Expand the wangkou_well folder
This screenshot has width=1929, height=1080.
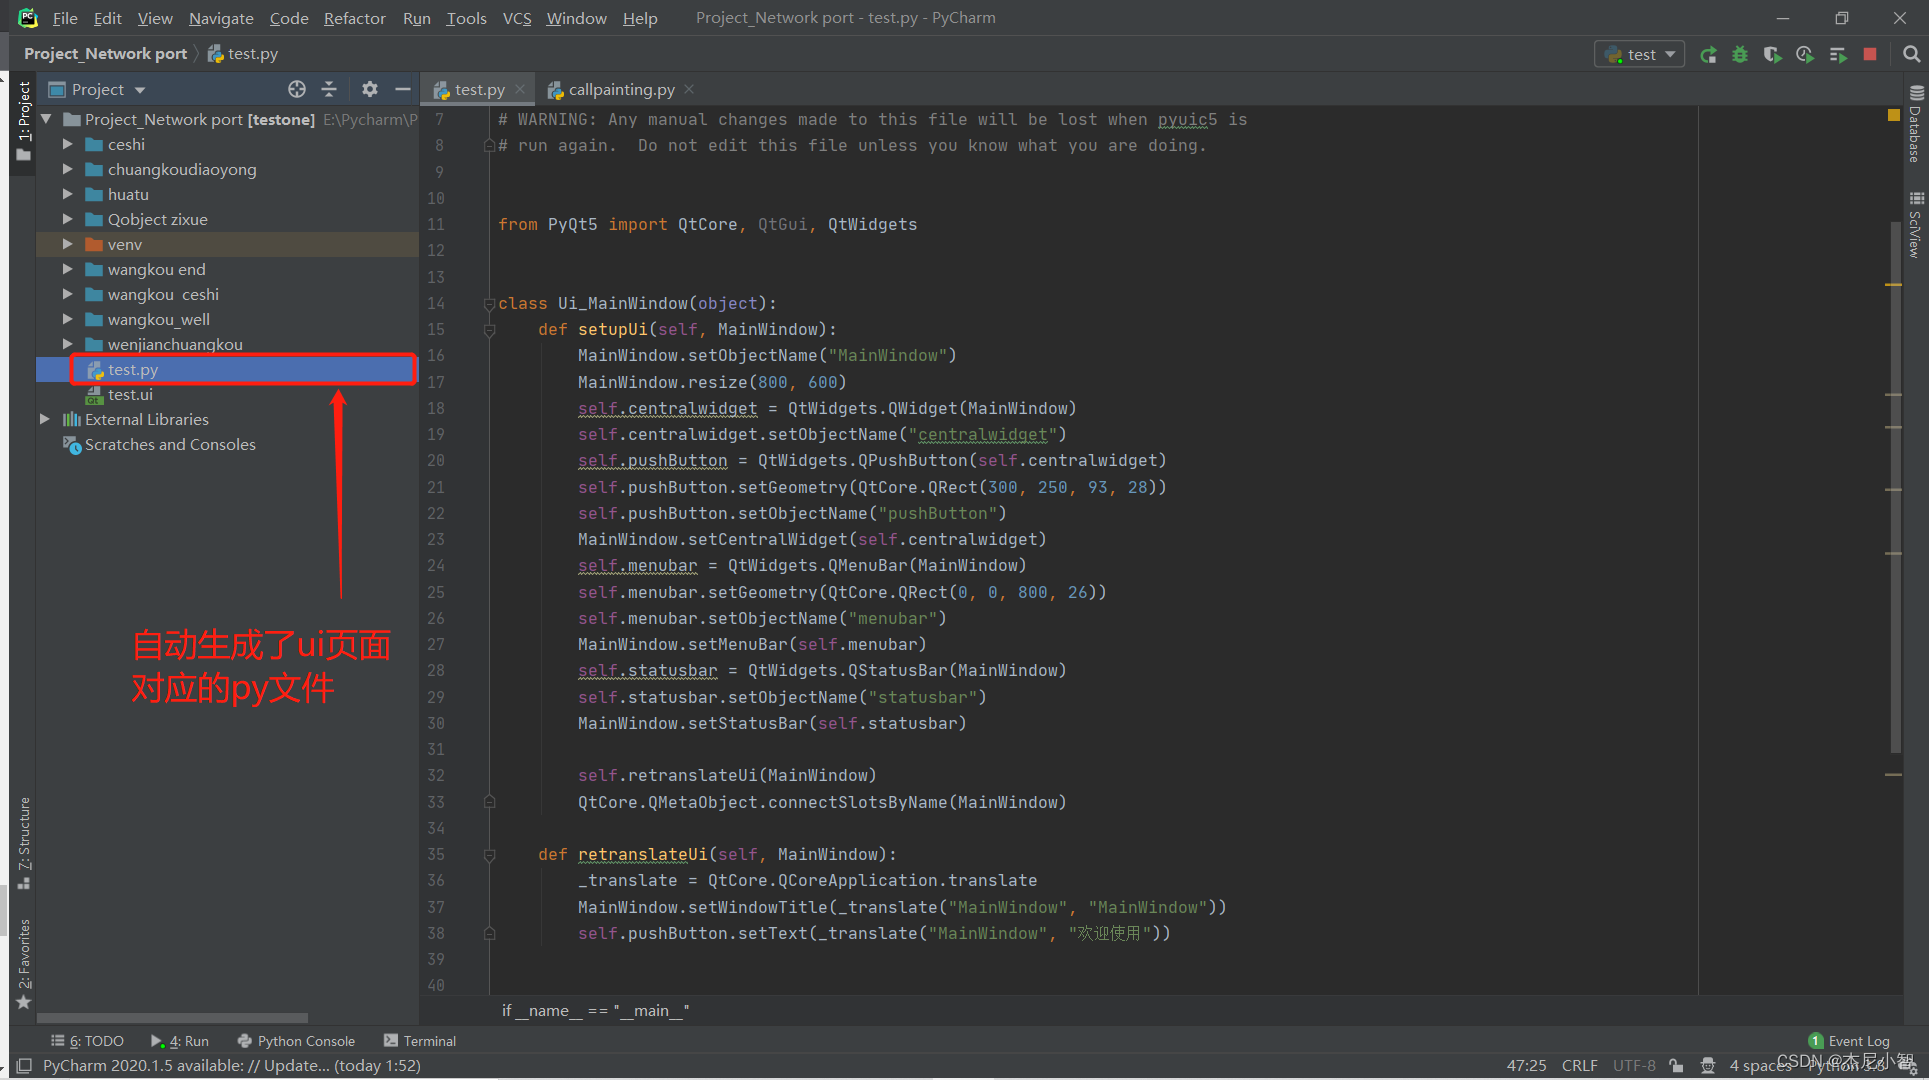click(66, 319)
